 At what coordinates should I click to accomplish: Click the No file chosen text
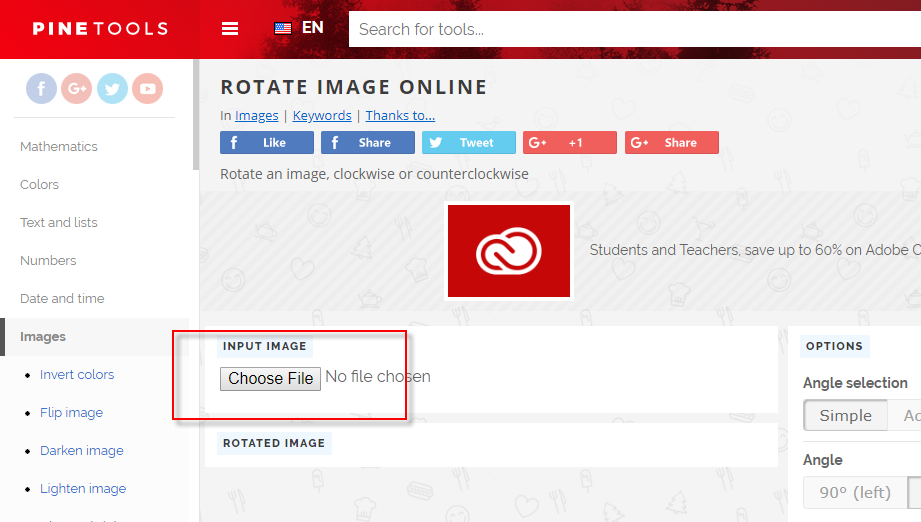(378, 376)
